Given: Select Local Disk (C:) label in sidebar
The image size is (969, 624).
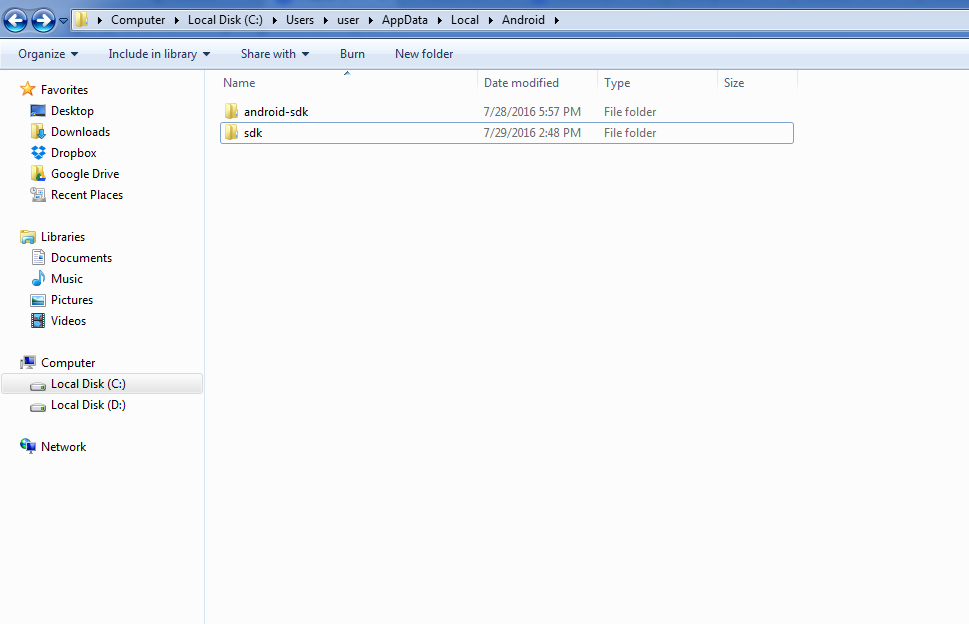Looking at the screenshot, I should point(88,384).
